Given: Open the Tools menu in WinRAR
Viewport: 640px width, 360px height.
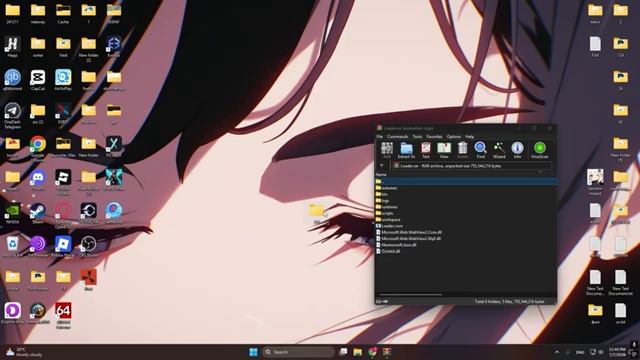Looking at the screenshot, I should pyautogui.click(x=417, y=137).
